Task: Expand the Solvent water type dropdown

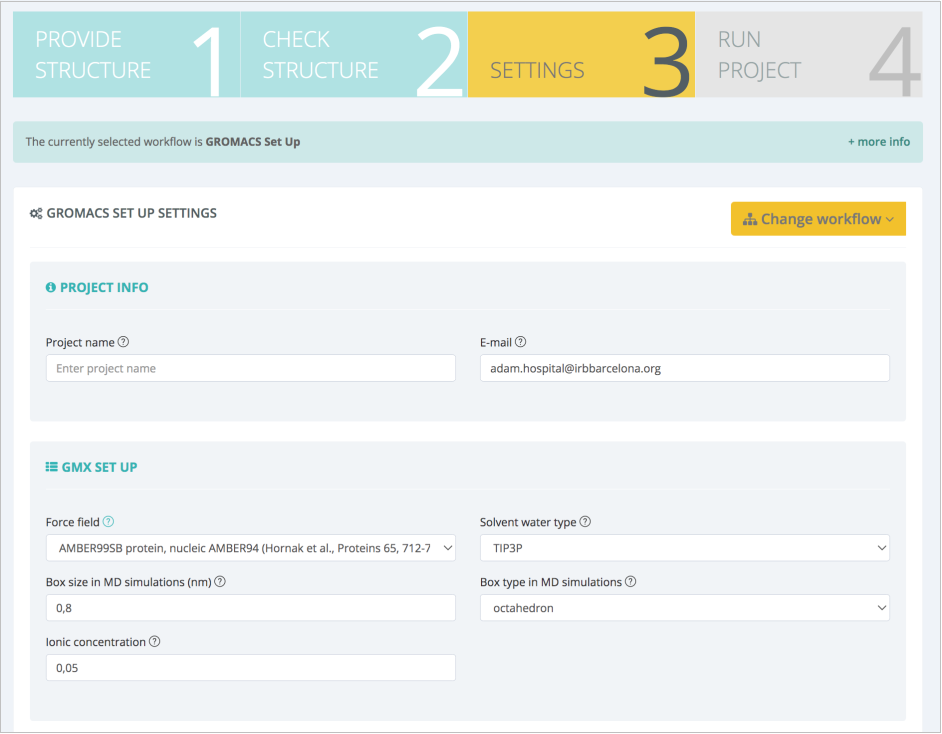Action: 684,548
